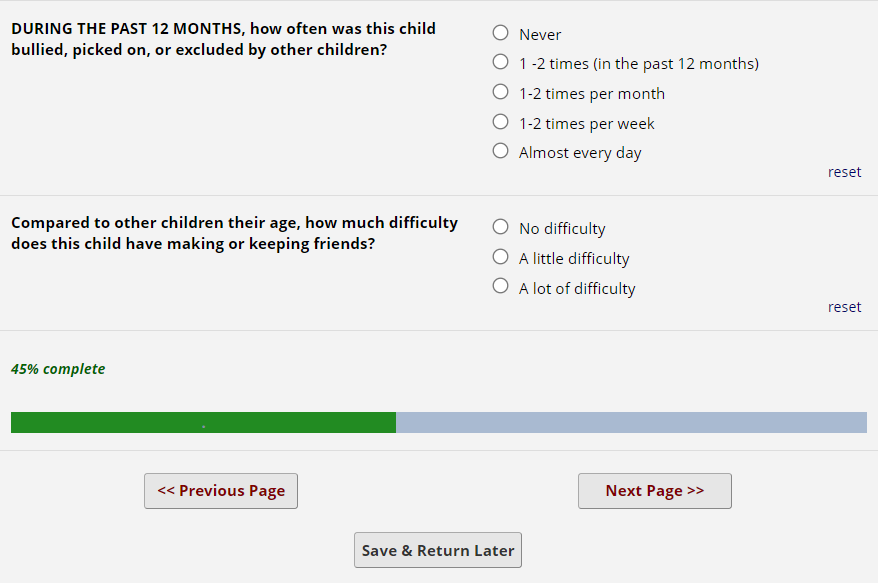Choose '1 -2 times (in the past 12 months)' option
Image resolution: width=878 pixels, height=583 pixels.
[501, 62]
